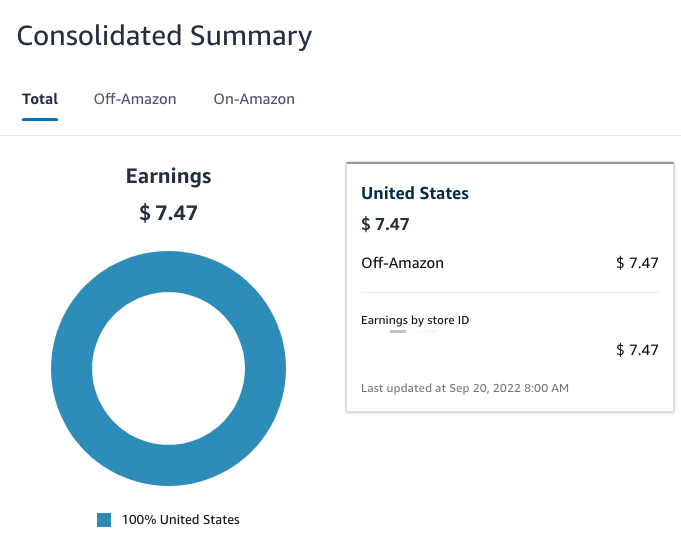Click the United States card title
This screenshot has width=681, height=547.
click(414, 193)
